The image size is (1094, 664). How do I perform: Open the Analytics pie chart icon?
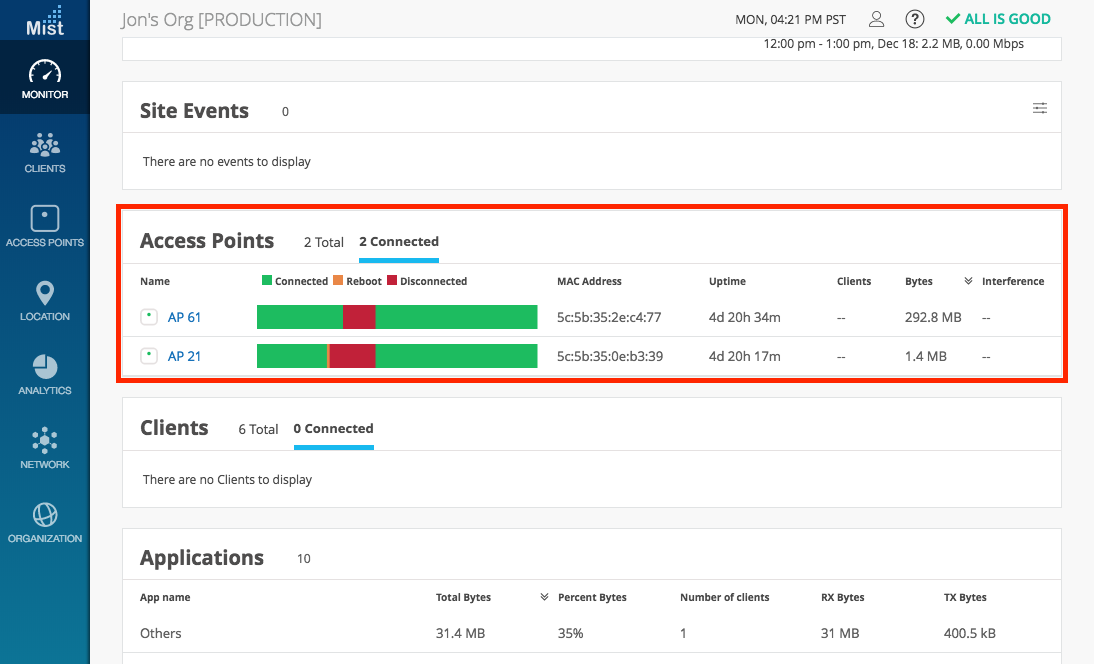pyautogui.click(x=45, y=375)
